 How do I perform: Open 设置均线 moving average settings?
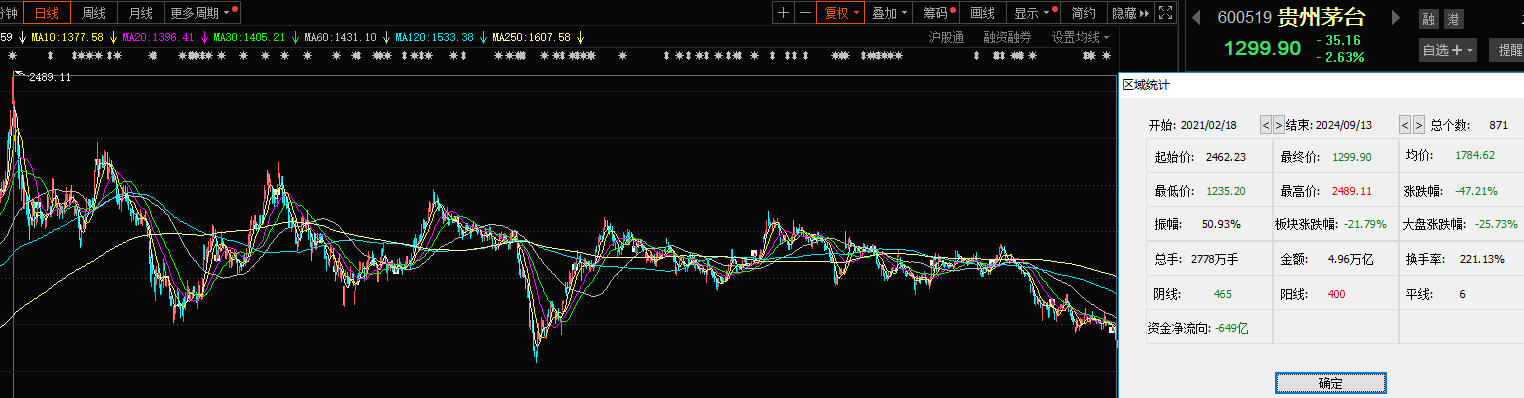1080,37
